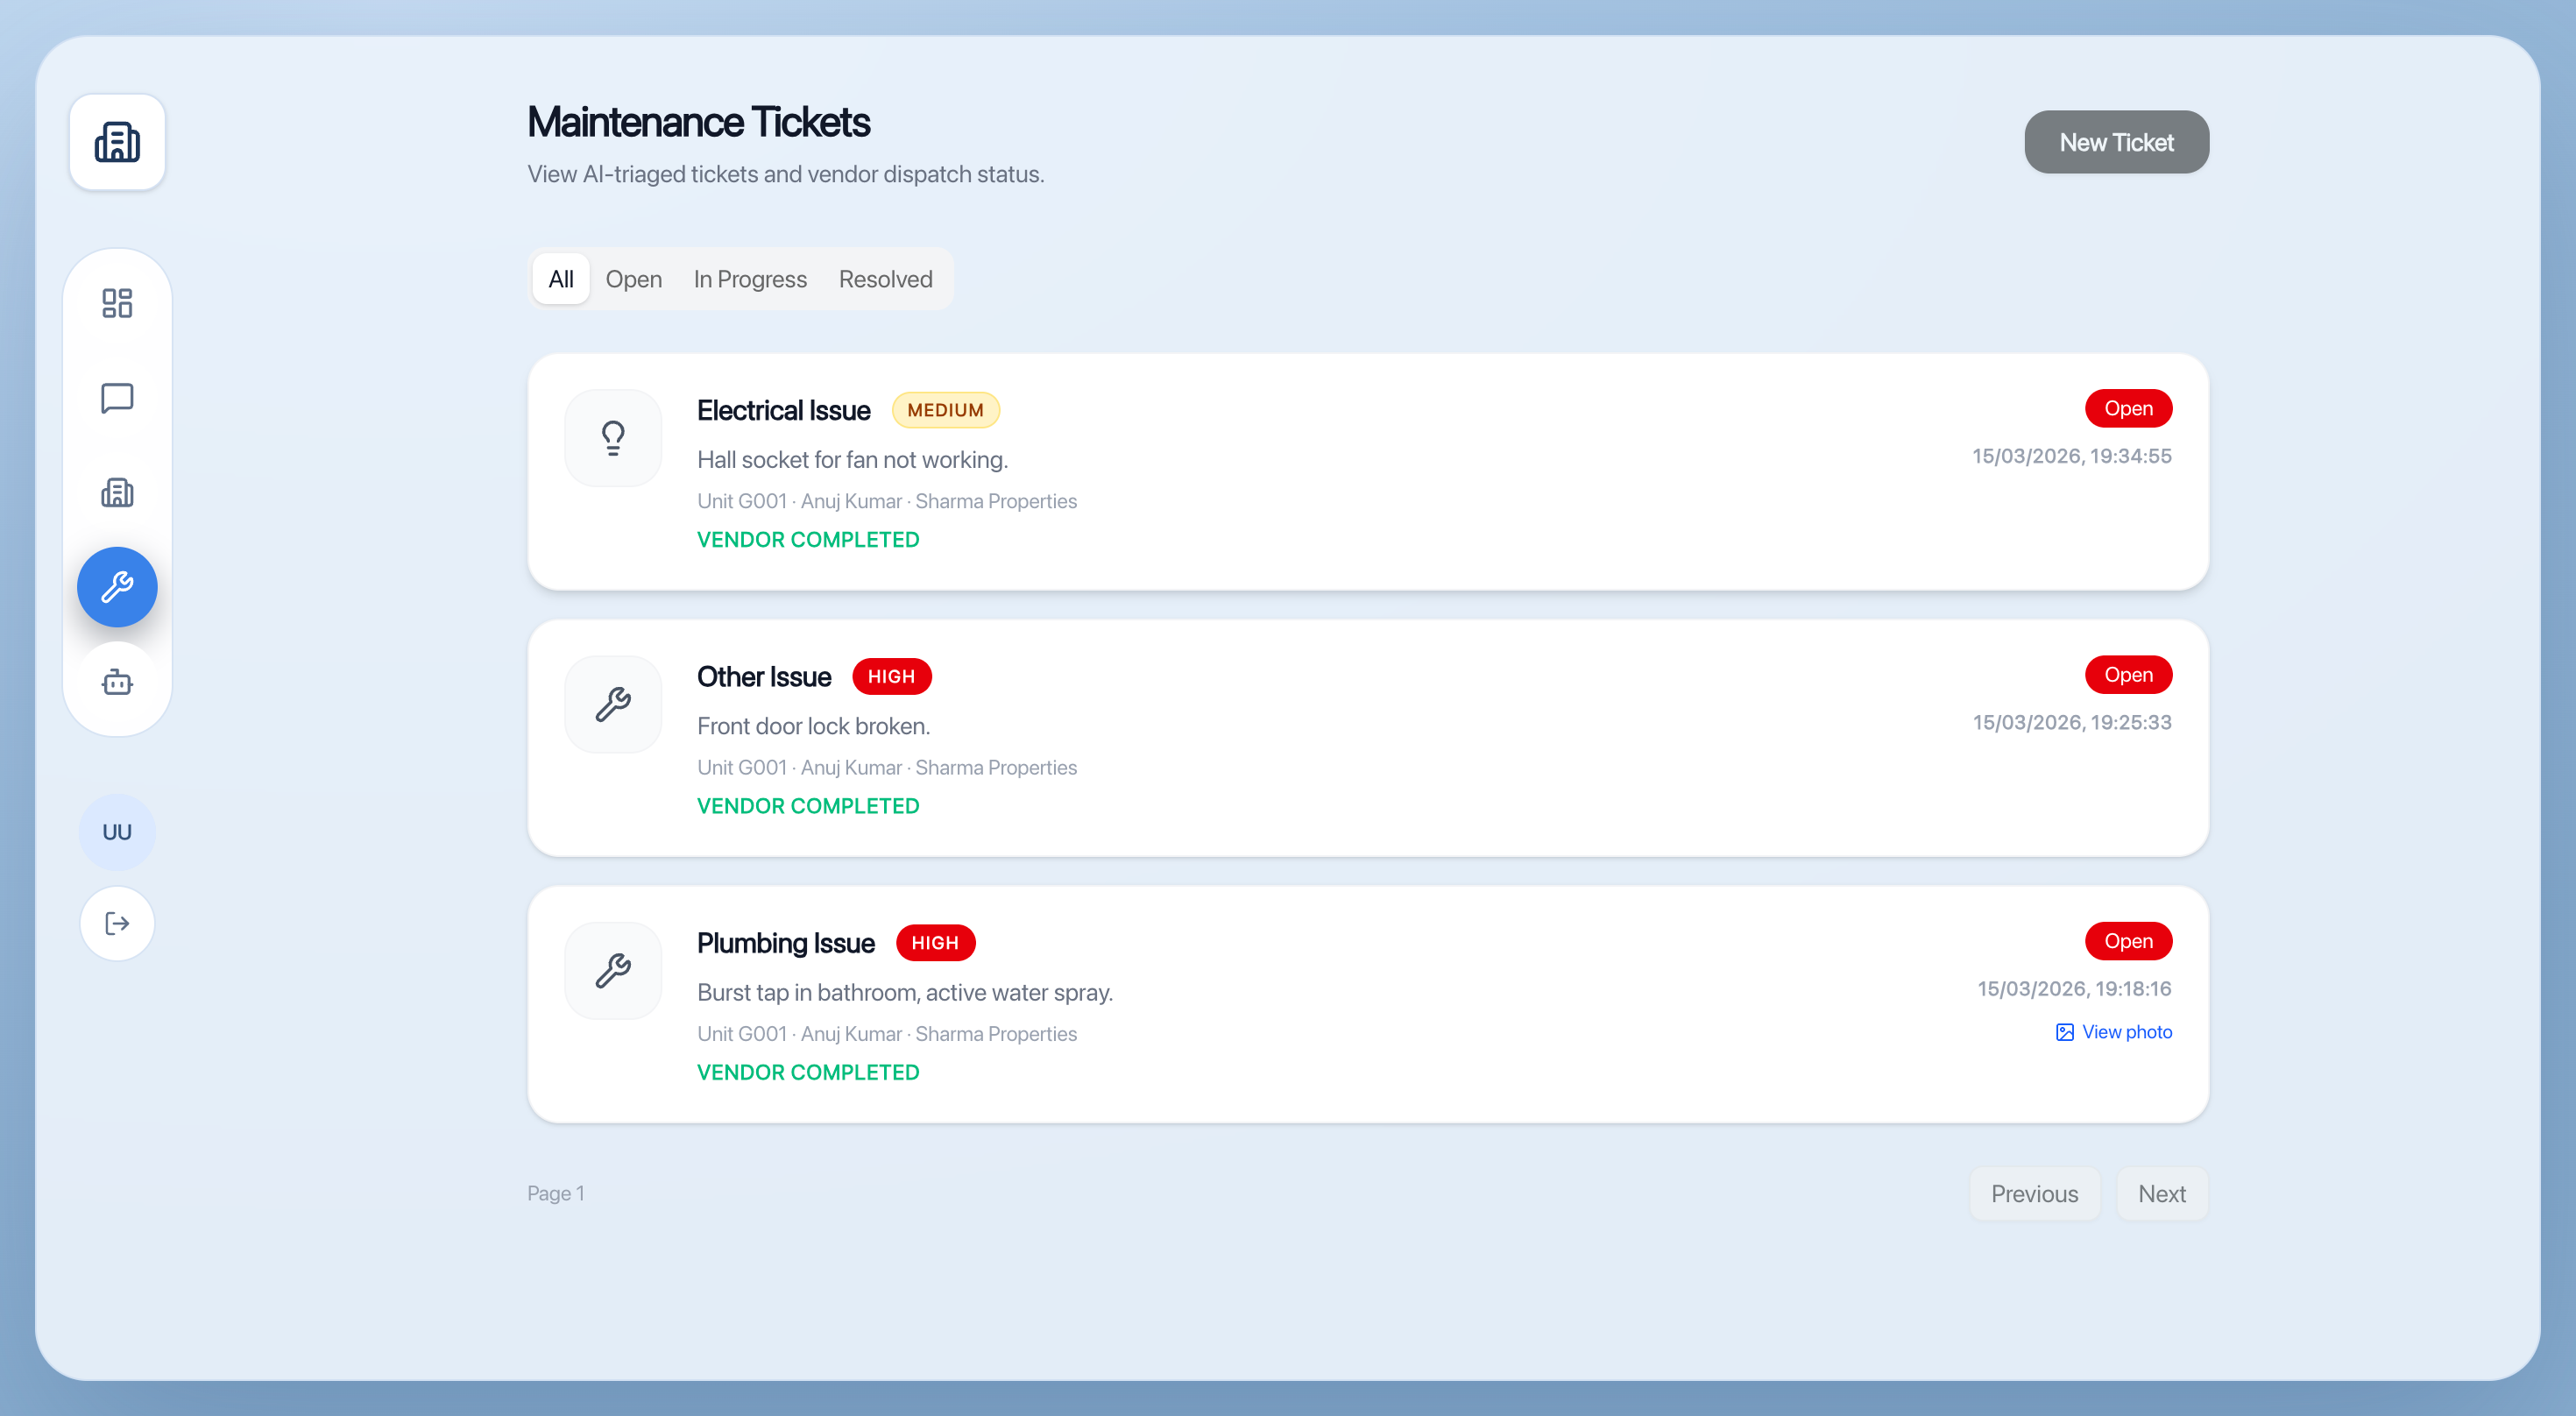Select the wrench maintenance icon in sidebar

(117, 587)
